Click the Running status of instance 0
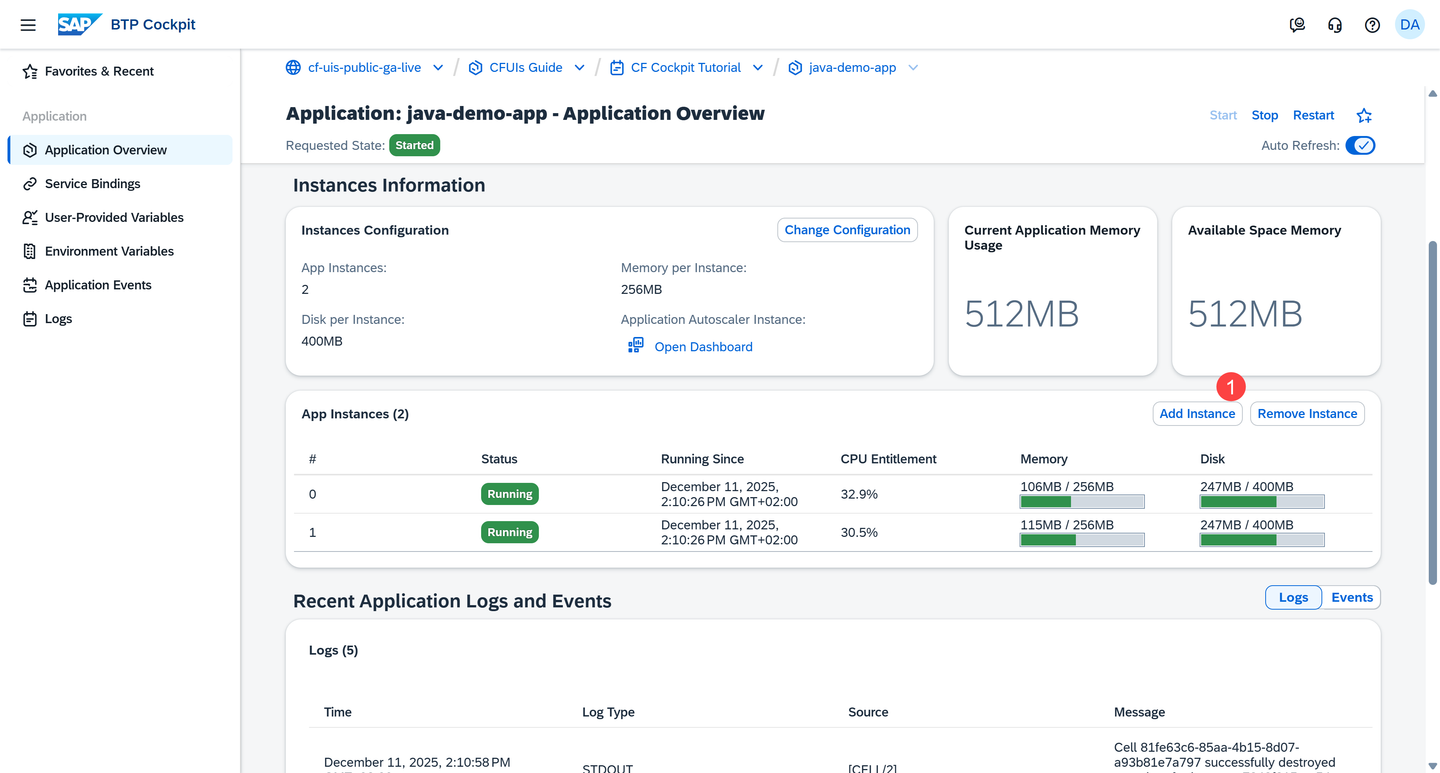This screenshot has height=773, width=1440. [x=510, y=494]
